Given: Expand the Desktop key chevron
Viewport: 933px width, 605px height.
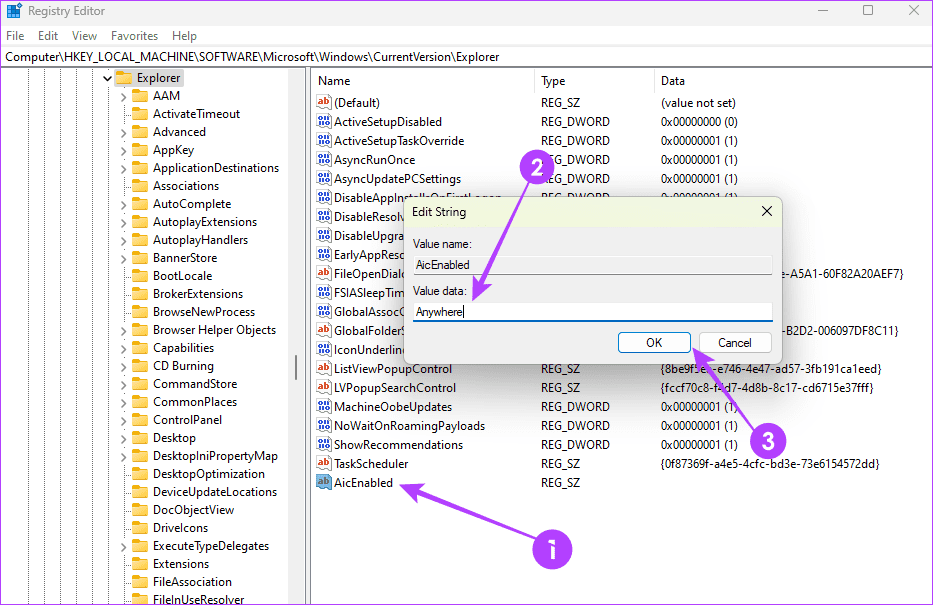Looking at the screenshot, I should point(124,438).
